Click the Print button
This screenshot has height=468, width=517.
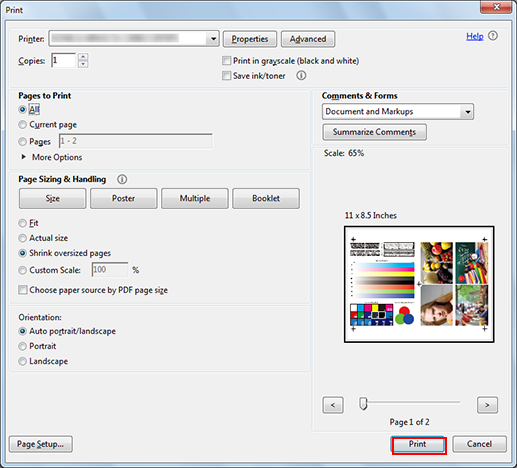pos(418,444)
